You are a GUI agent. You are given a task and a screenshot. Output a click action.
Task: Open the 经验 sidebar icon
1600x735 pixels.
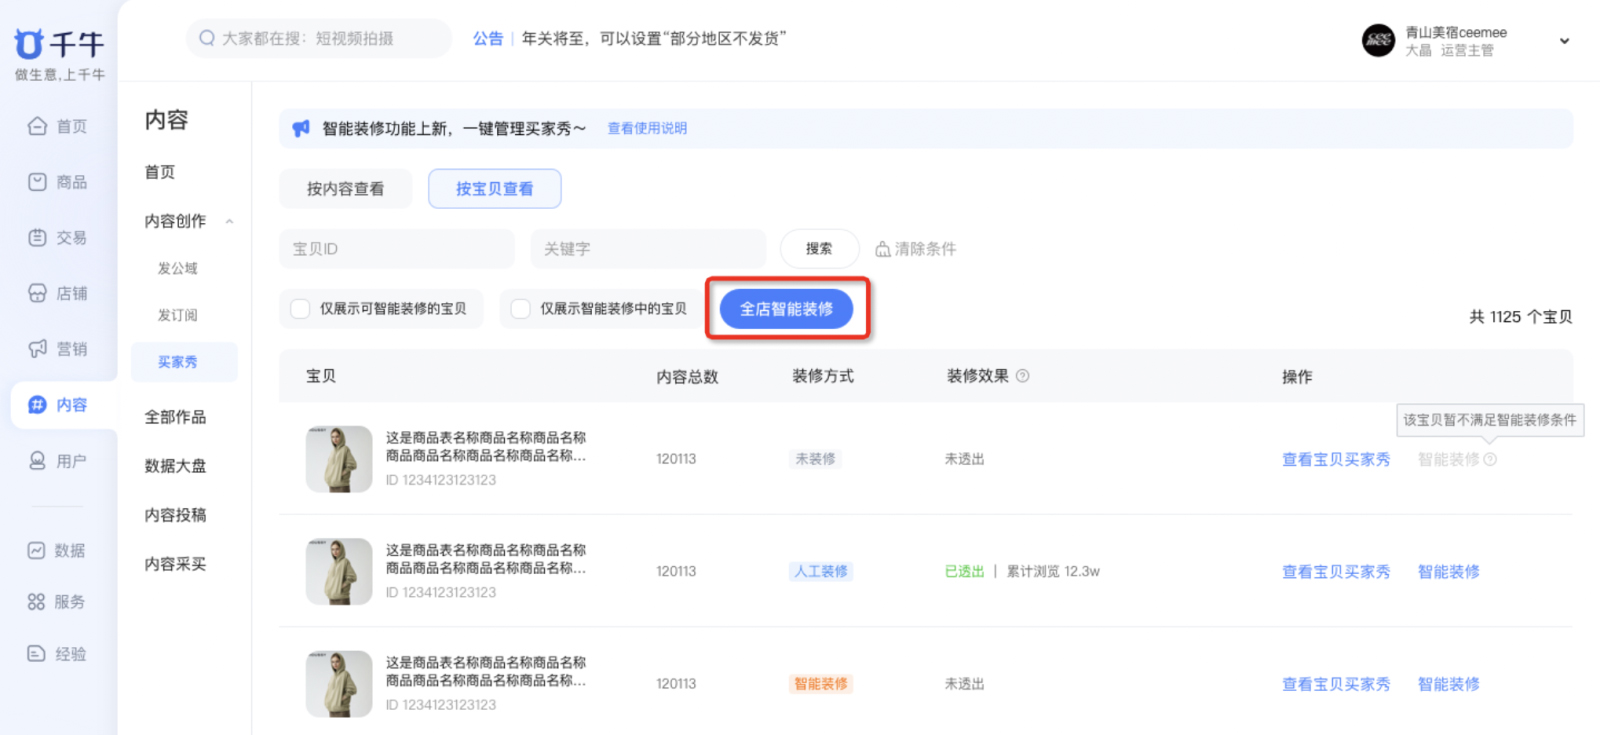[36, 653]
